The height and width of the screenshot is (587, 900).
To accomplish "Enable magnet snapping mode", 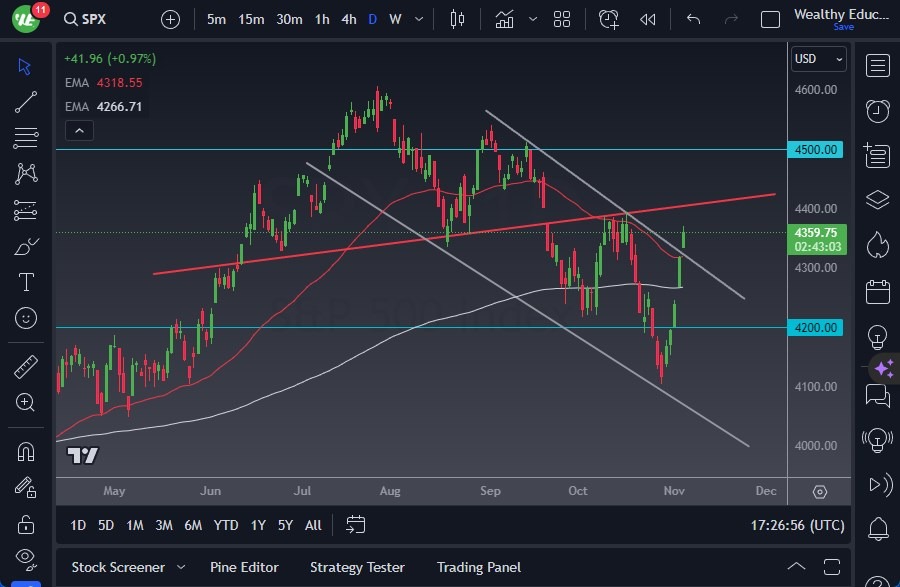I will coord(25,451).
